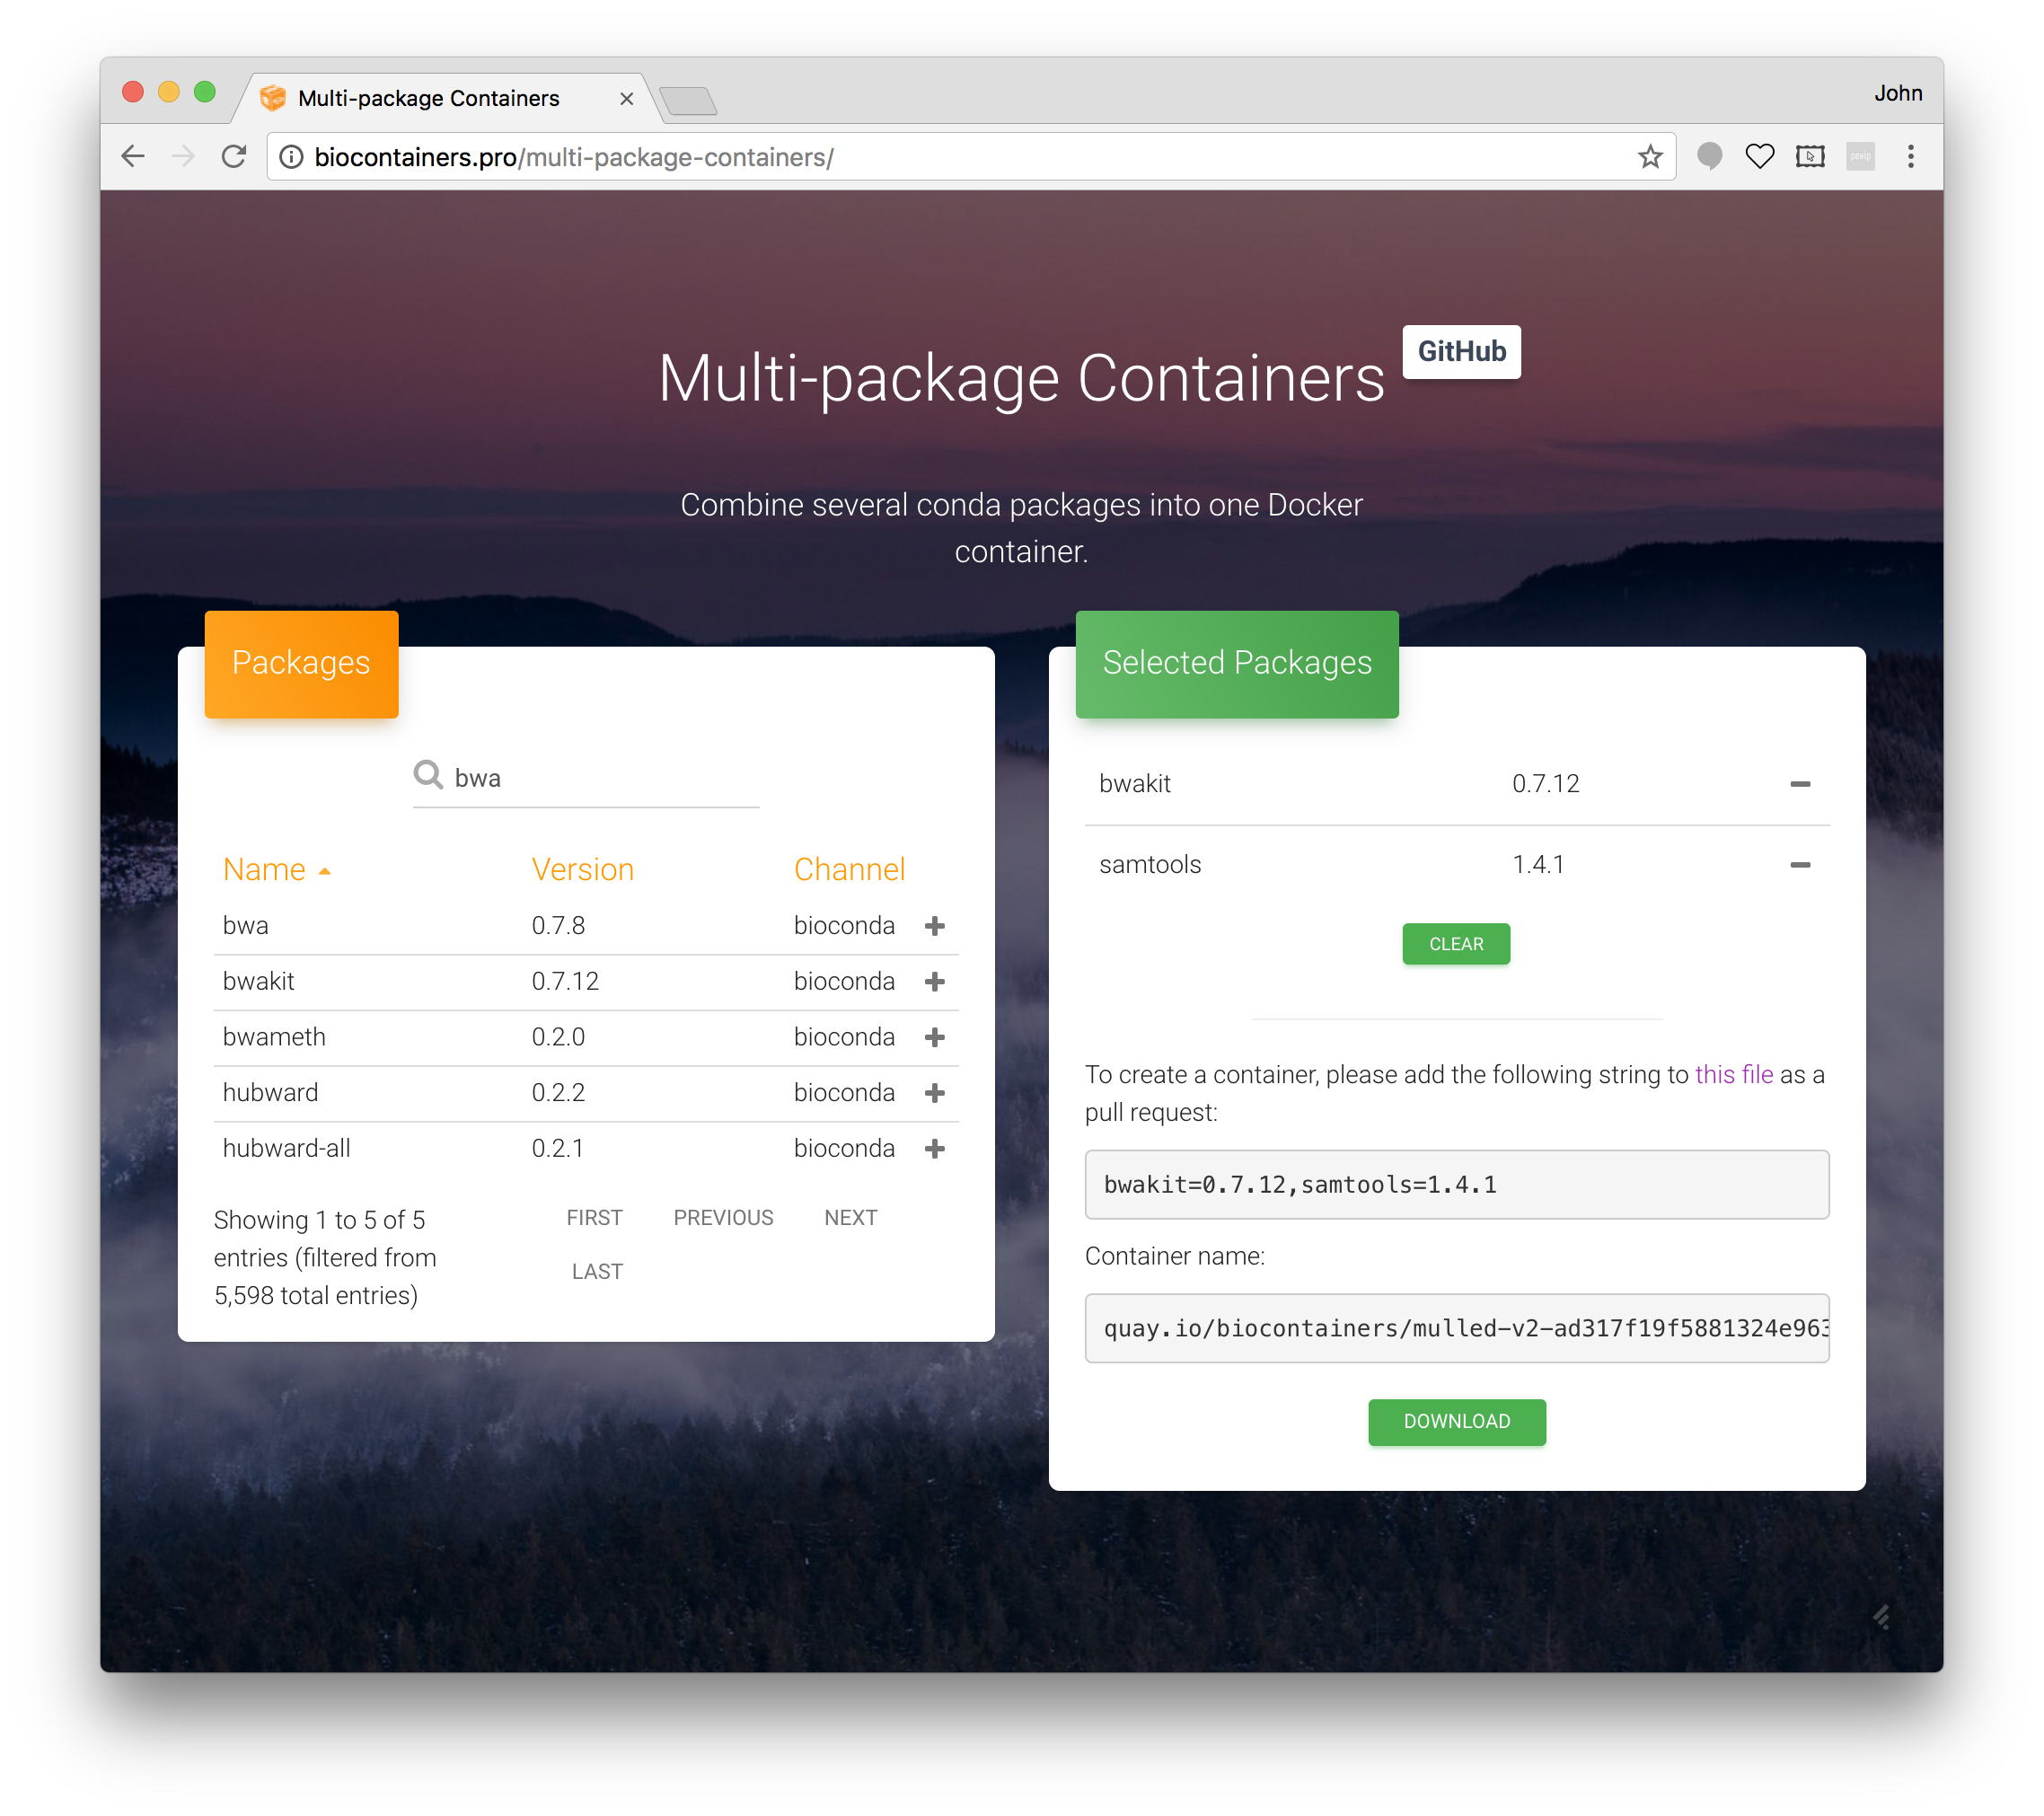Close the Multi-package Containers tab
Image resolution: width=2044 pixels, height=1816 pixels.
pos(626,98)
